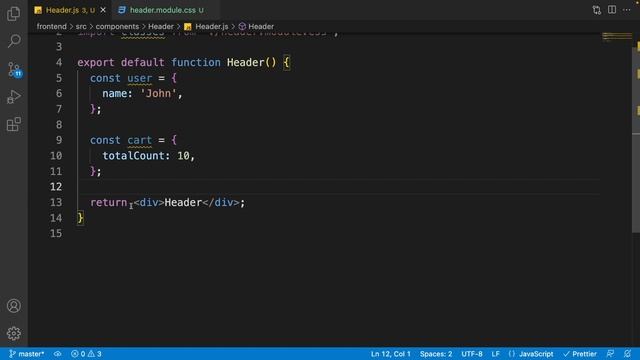Image resolution: width=640 pixels, height=360 pixels.
Task: Open the Search view icon
Action: click(x=14, y=41)
